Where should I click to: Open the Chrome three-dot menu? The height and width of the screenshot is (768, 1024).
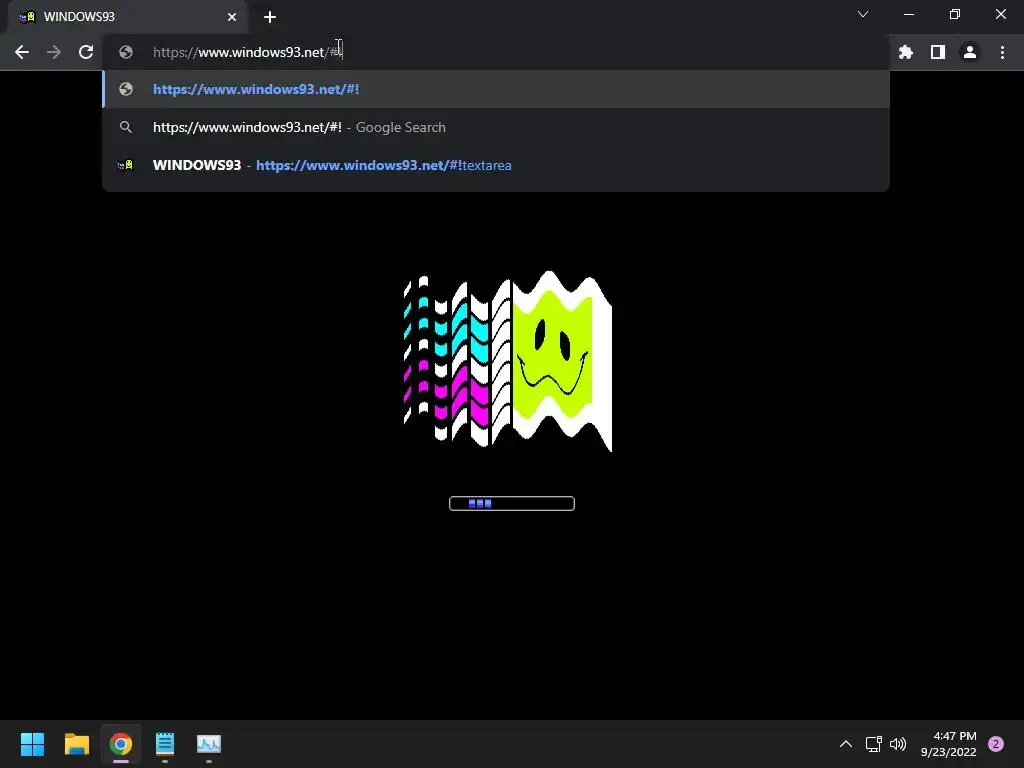tap(1002, 52)
